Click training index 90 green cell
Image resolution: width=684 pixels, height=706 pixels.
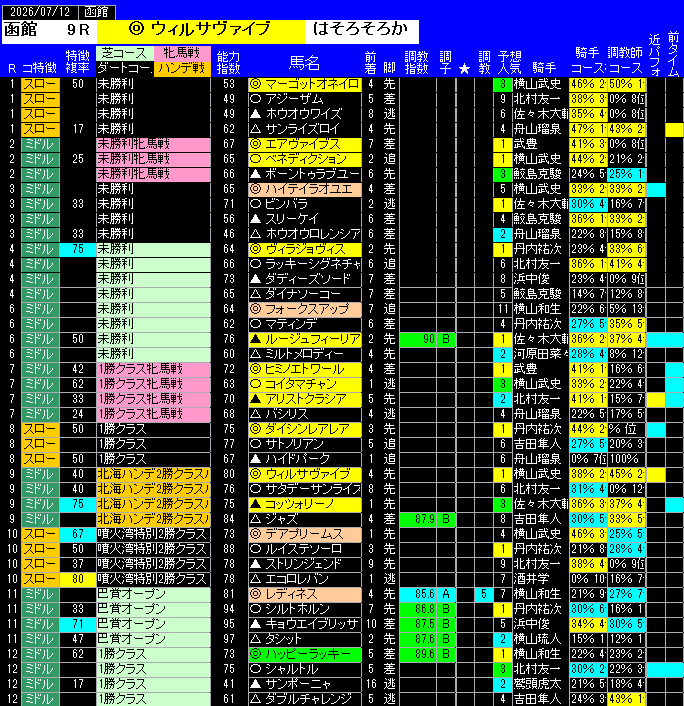coord(418,339)
